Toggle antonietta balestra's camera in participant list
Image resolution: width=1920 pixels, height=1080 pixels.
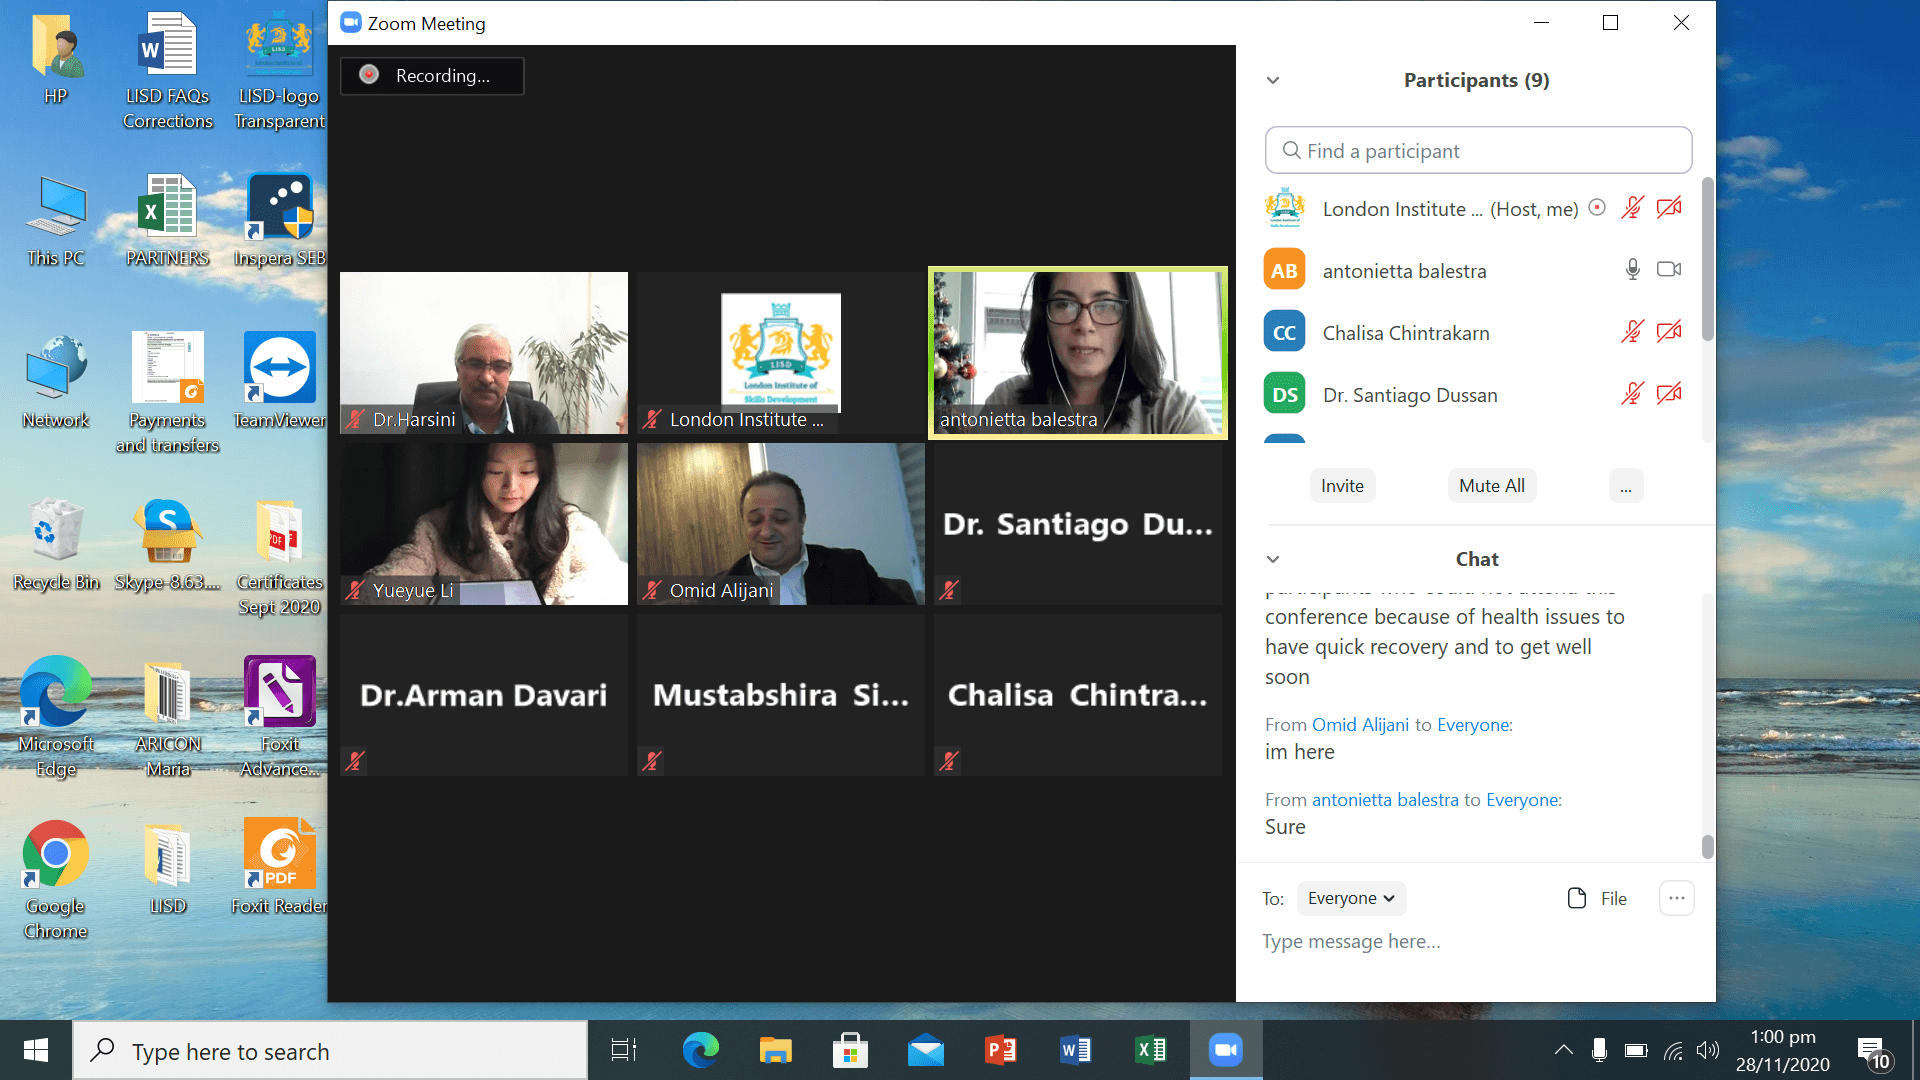pos(1669,270)
